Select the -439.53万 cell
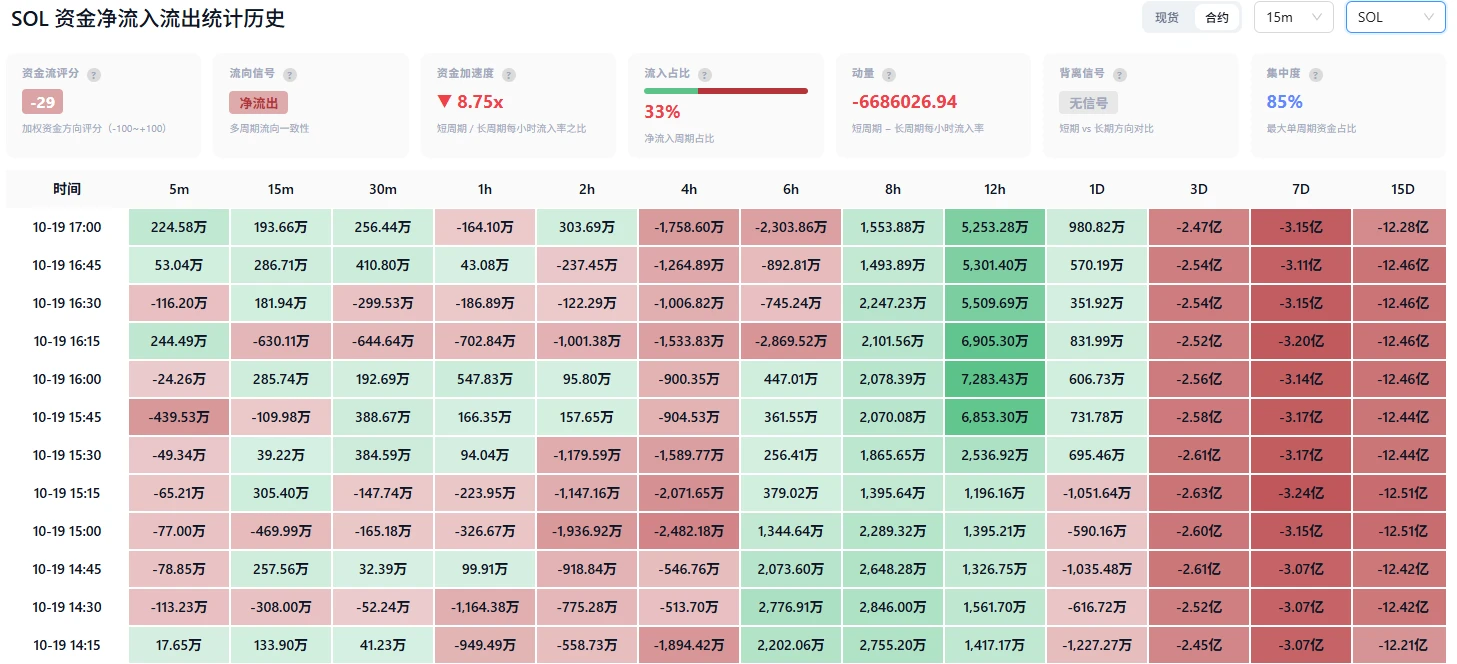Image resolution: width=1457 pixels, height=664 pixels. pos(179,417)
